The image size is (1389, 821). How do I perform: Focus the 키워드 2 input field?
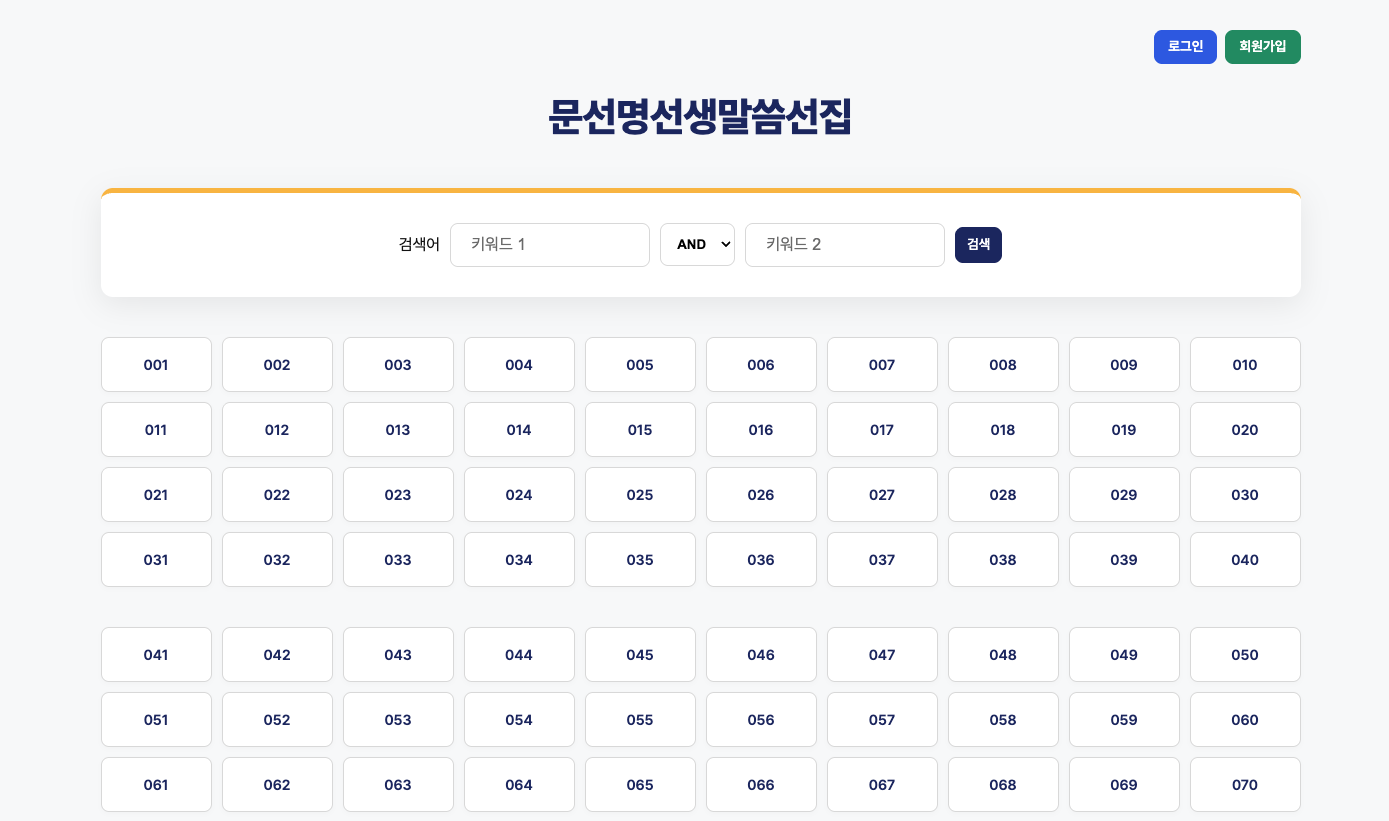point(845,245)
